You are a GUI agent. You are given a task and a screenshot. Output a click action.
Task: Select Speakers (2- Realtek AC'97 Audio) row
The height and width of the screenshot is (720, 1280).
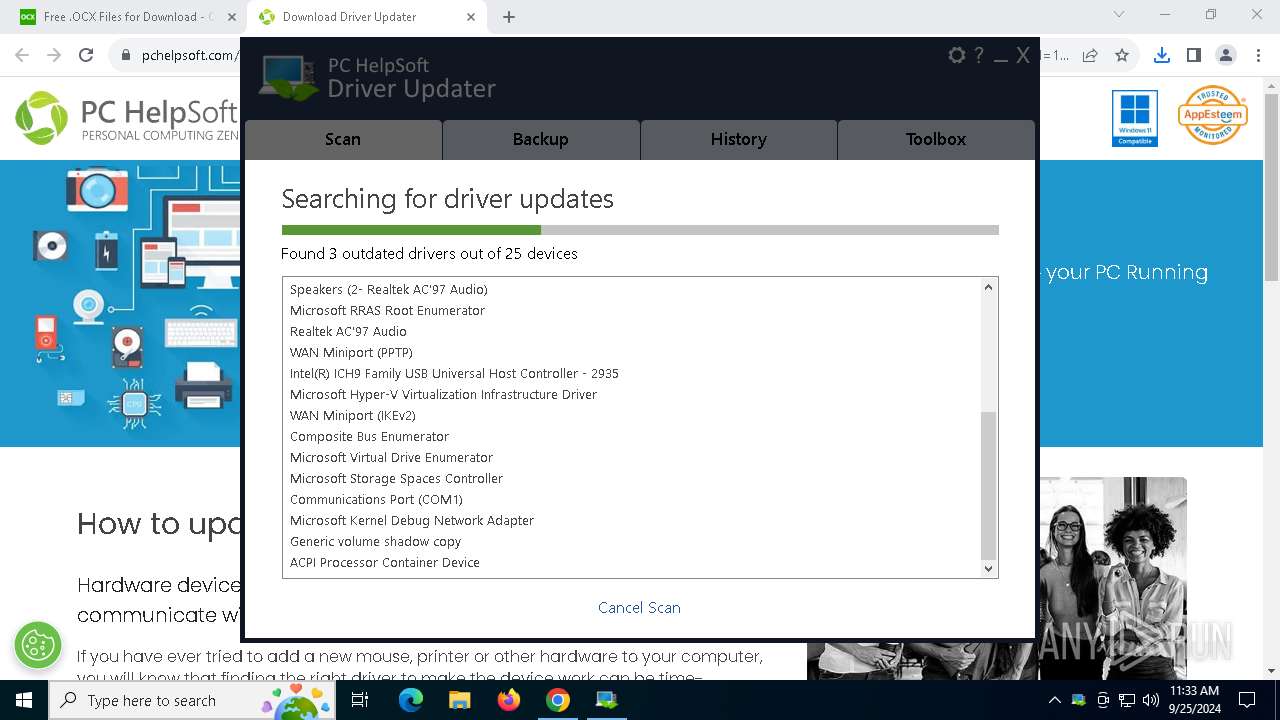[x=631, y=289]
